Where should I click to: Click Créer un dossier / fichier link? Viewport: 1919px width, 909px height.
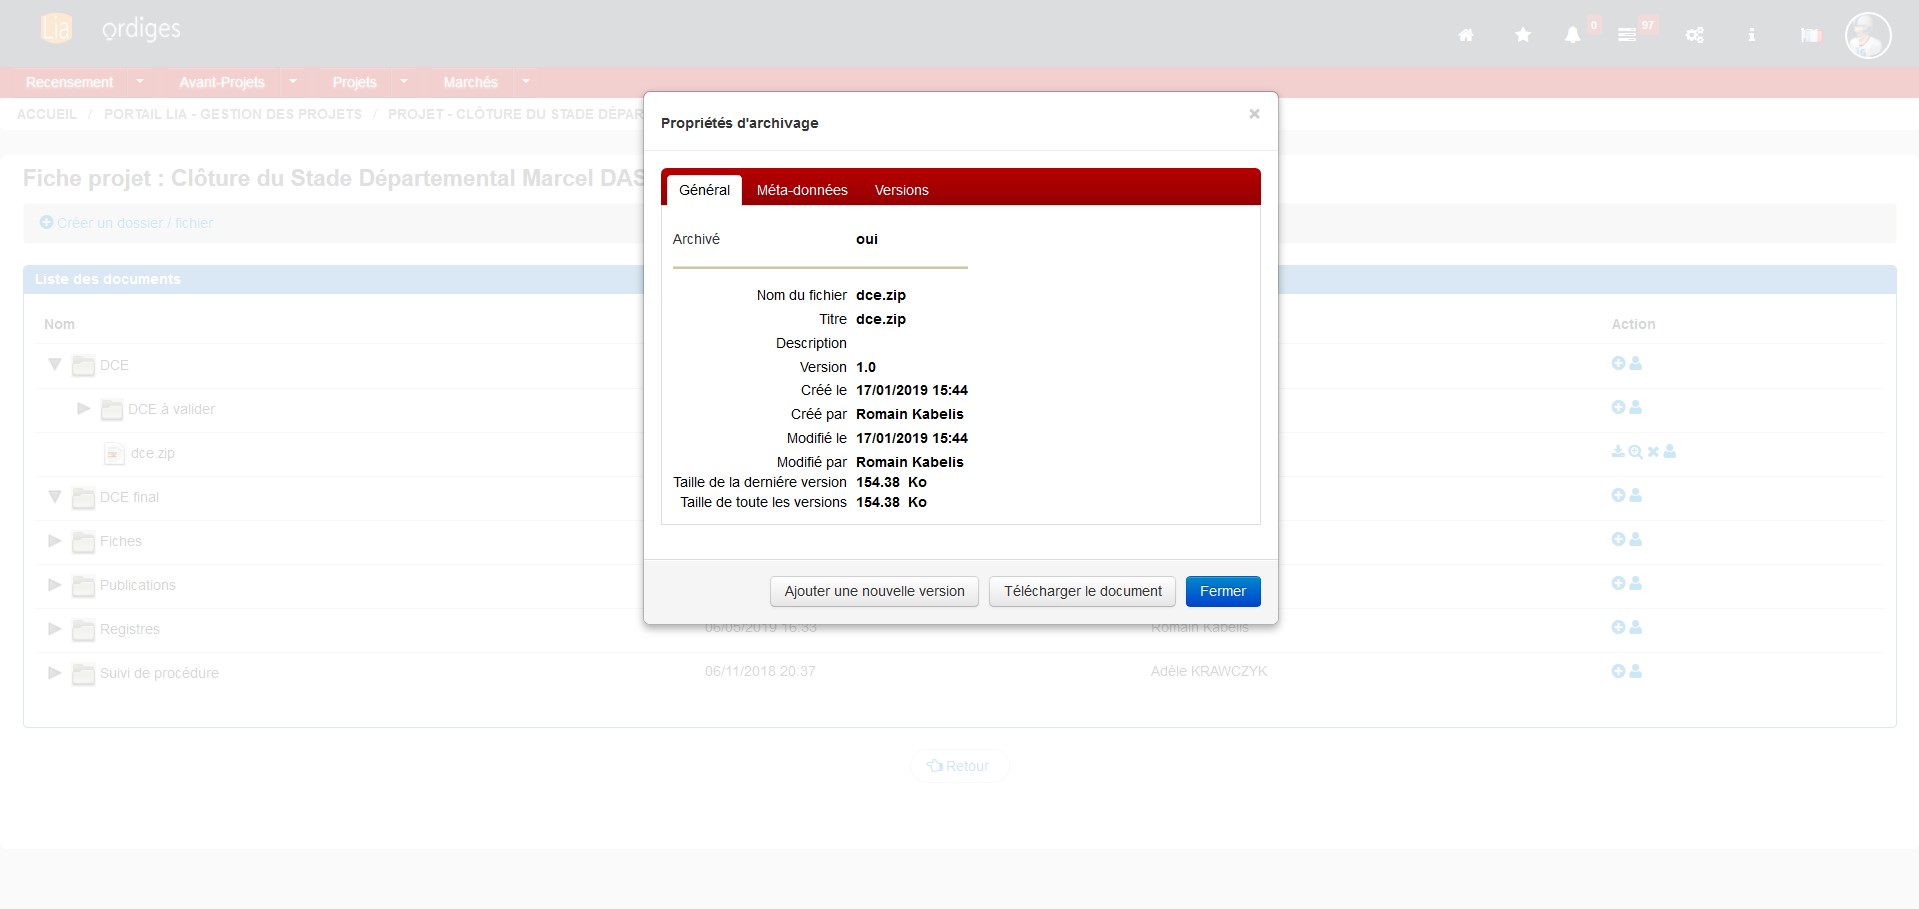(126, 223)
